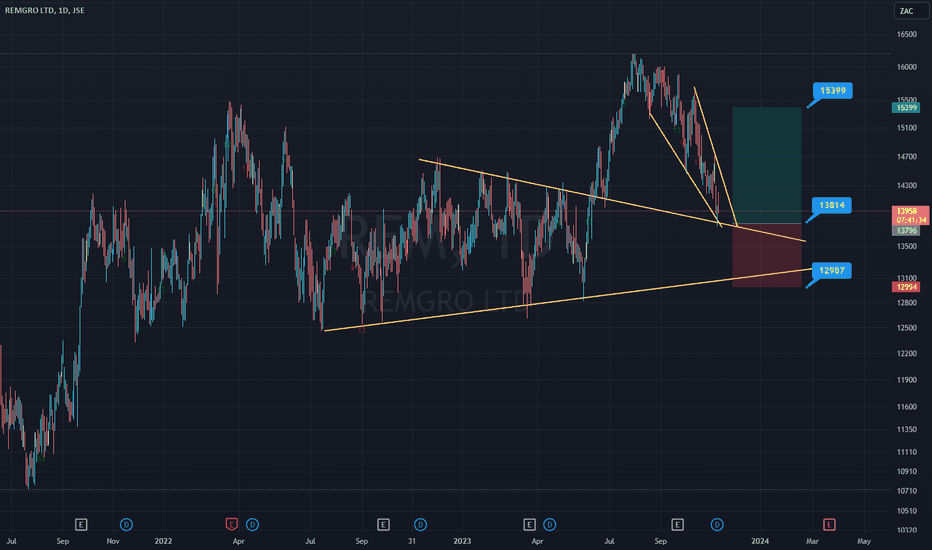Click the earnings E icon after Sep 2023
Viewport: 932px width, 550px height.
pyautogui.click(x=678, y=524)
